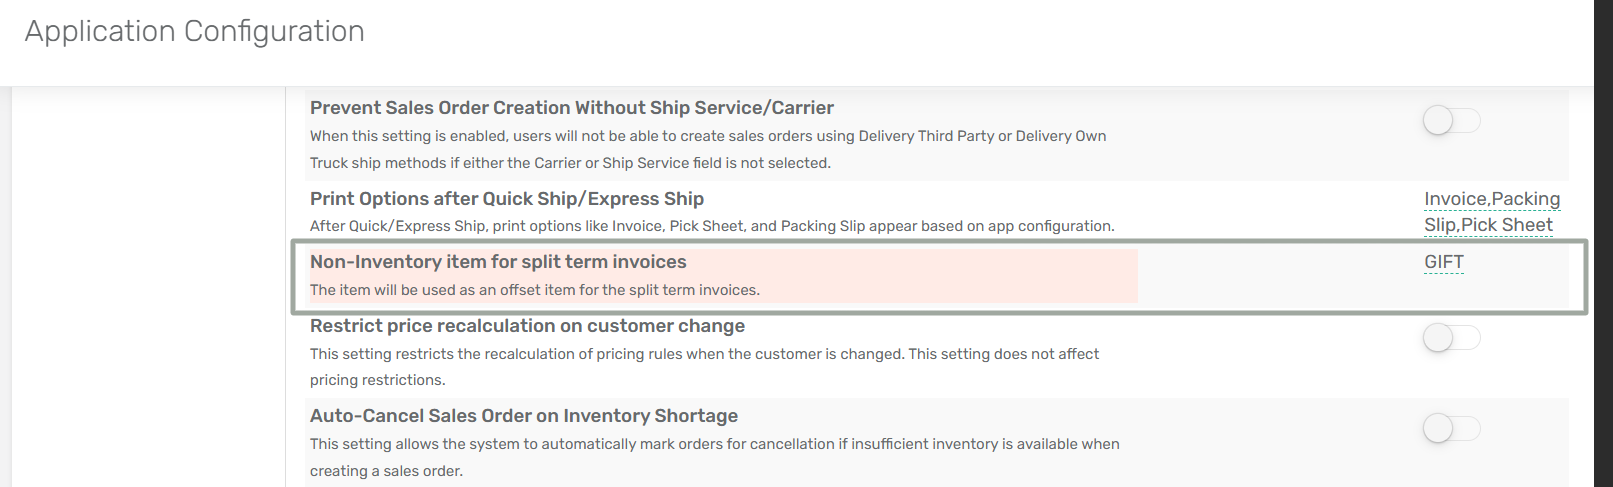
Task: Click the Application Configuration page heading
Action: click(x=194, y=32)
